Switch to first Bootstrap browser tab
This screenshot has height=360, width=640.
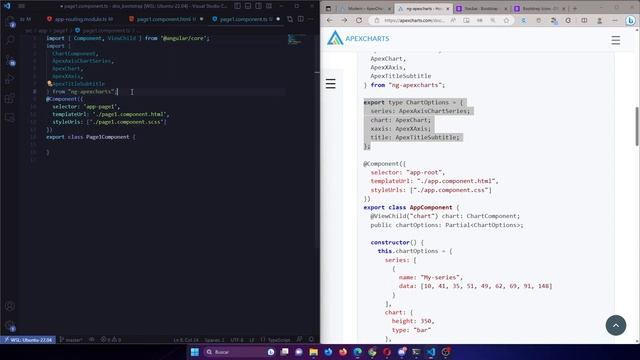(482, 9)
